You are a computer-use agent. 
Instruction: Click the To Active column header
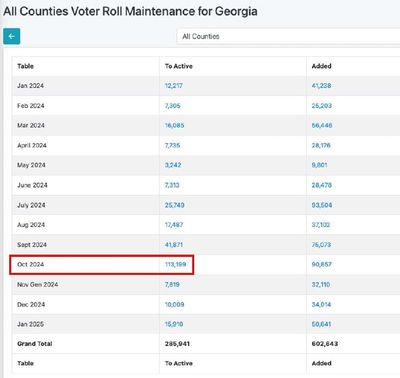pyautogui.click(x=179, y=66)
